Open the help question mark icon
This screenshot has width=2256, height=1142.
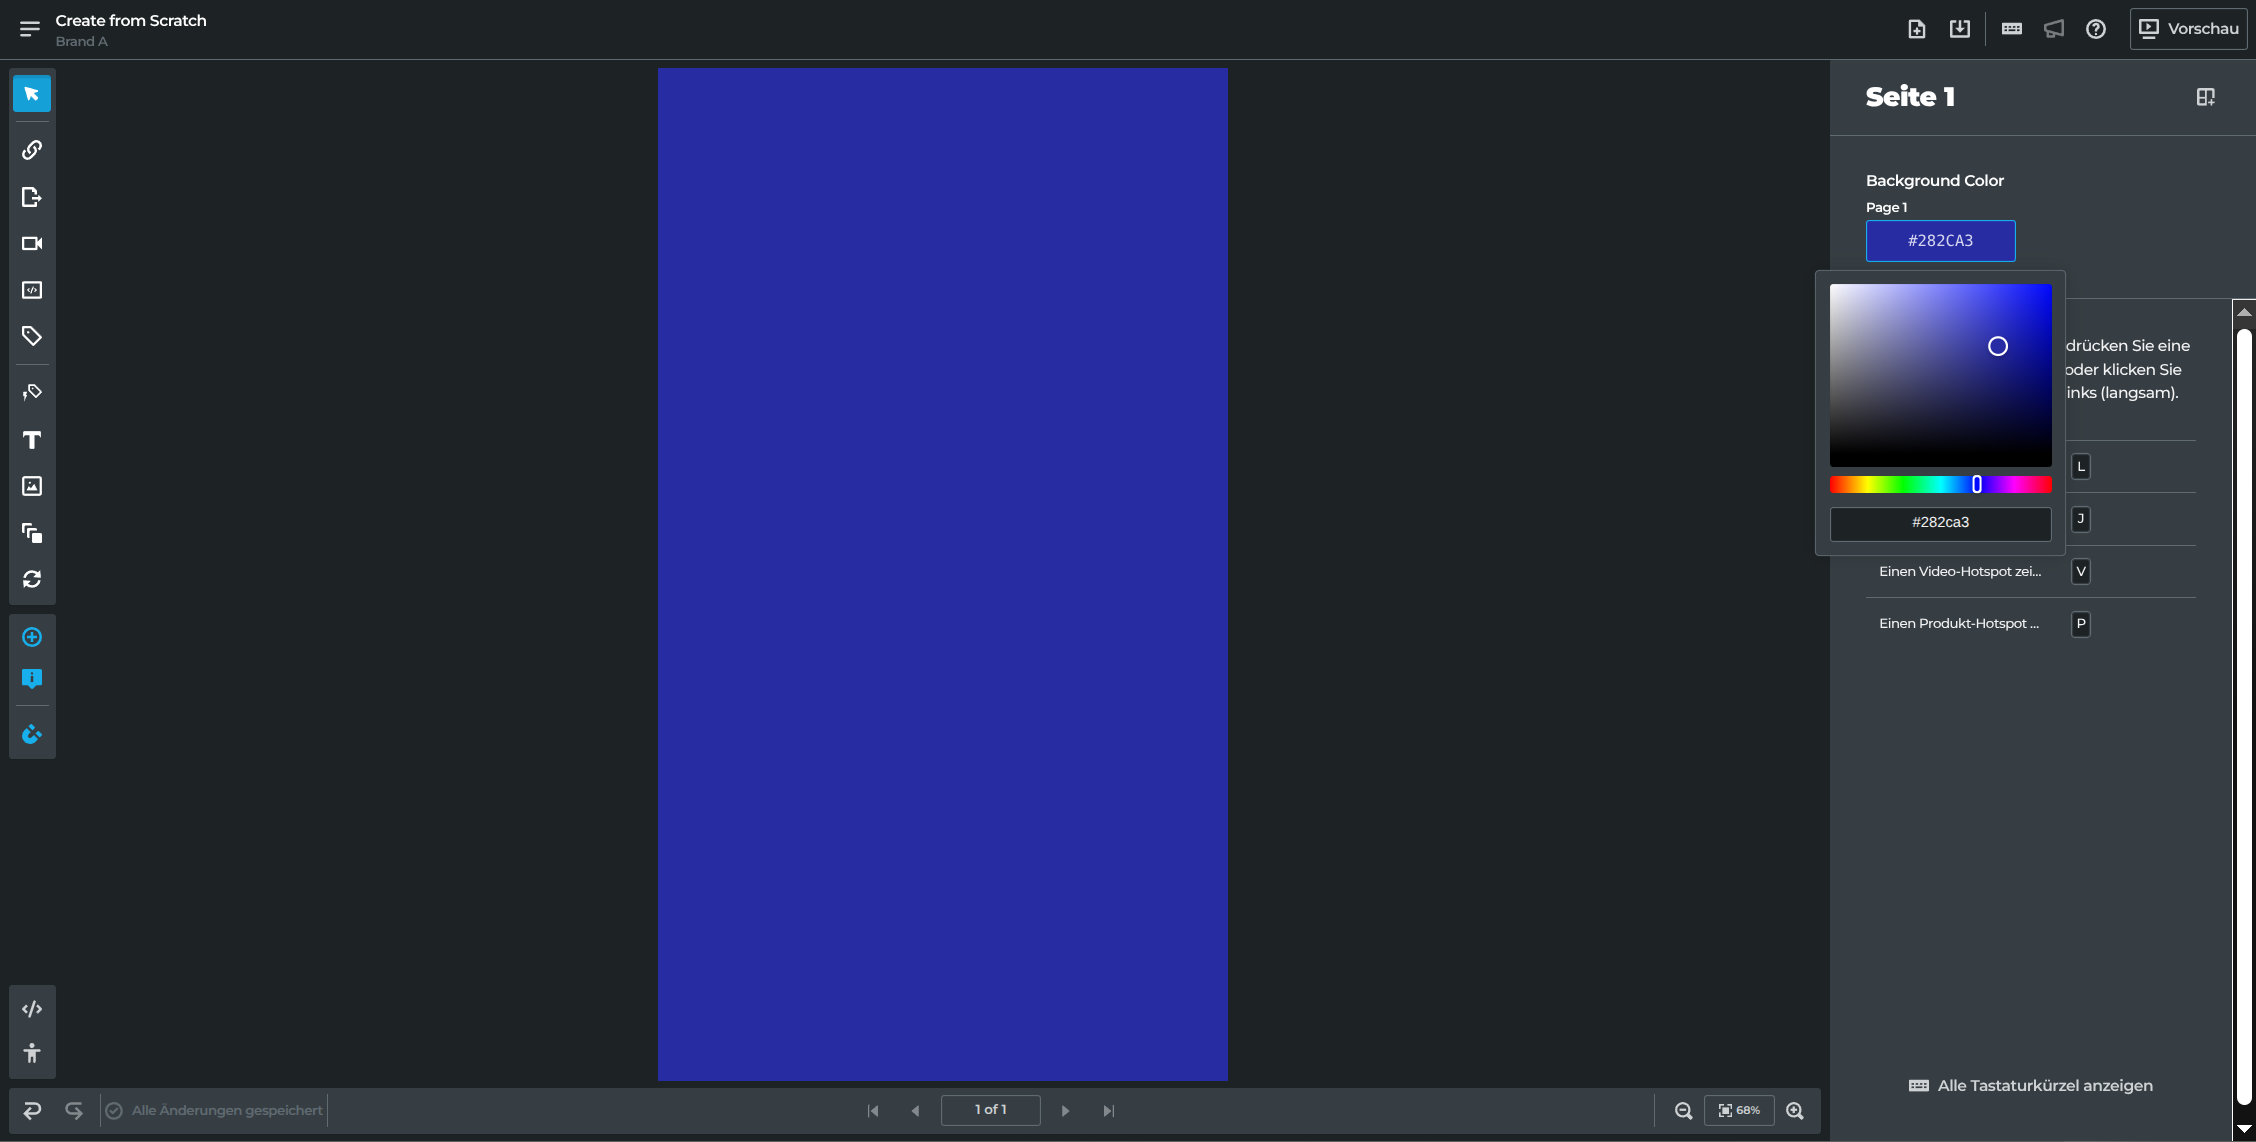[x=2096, y=29]
